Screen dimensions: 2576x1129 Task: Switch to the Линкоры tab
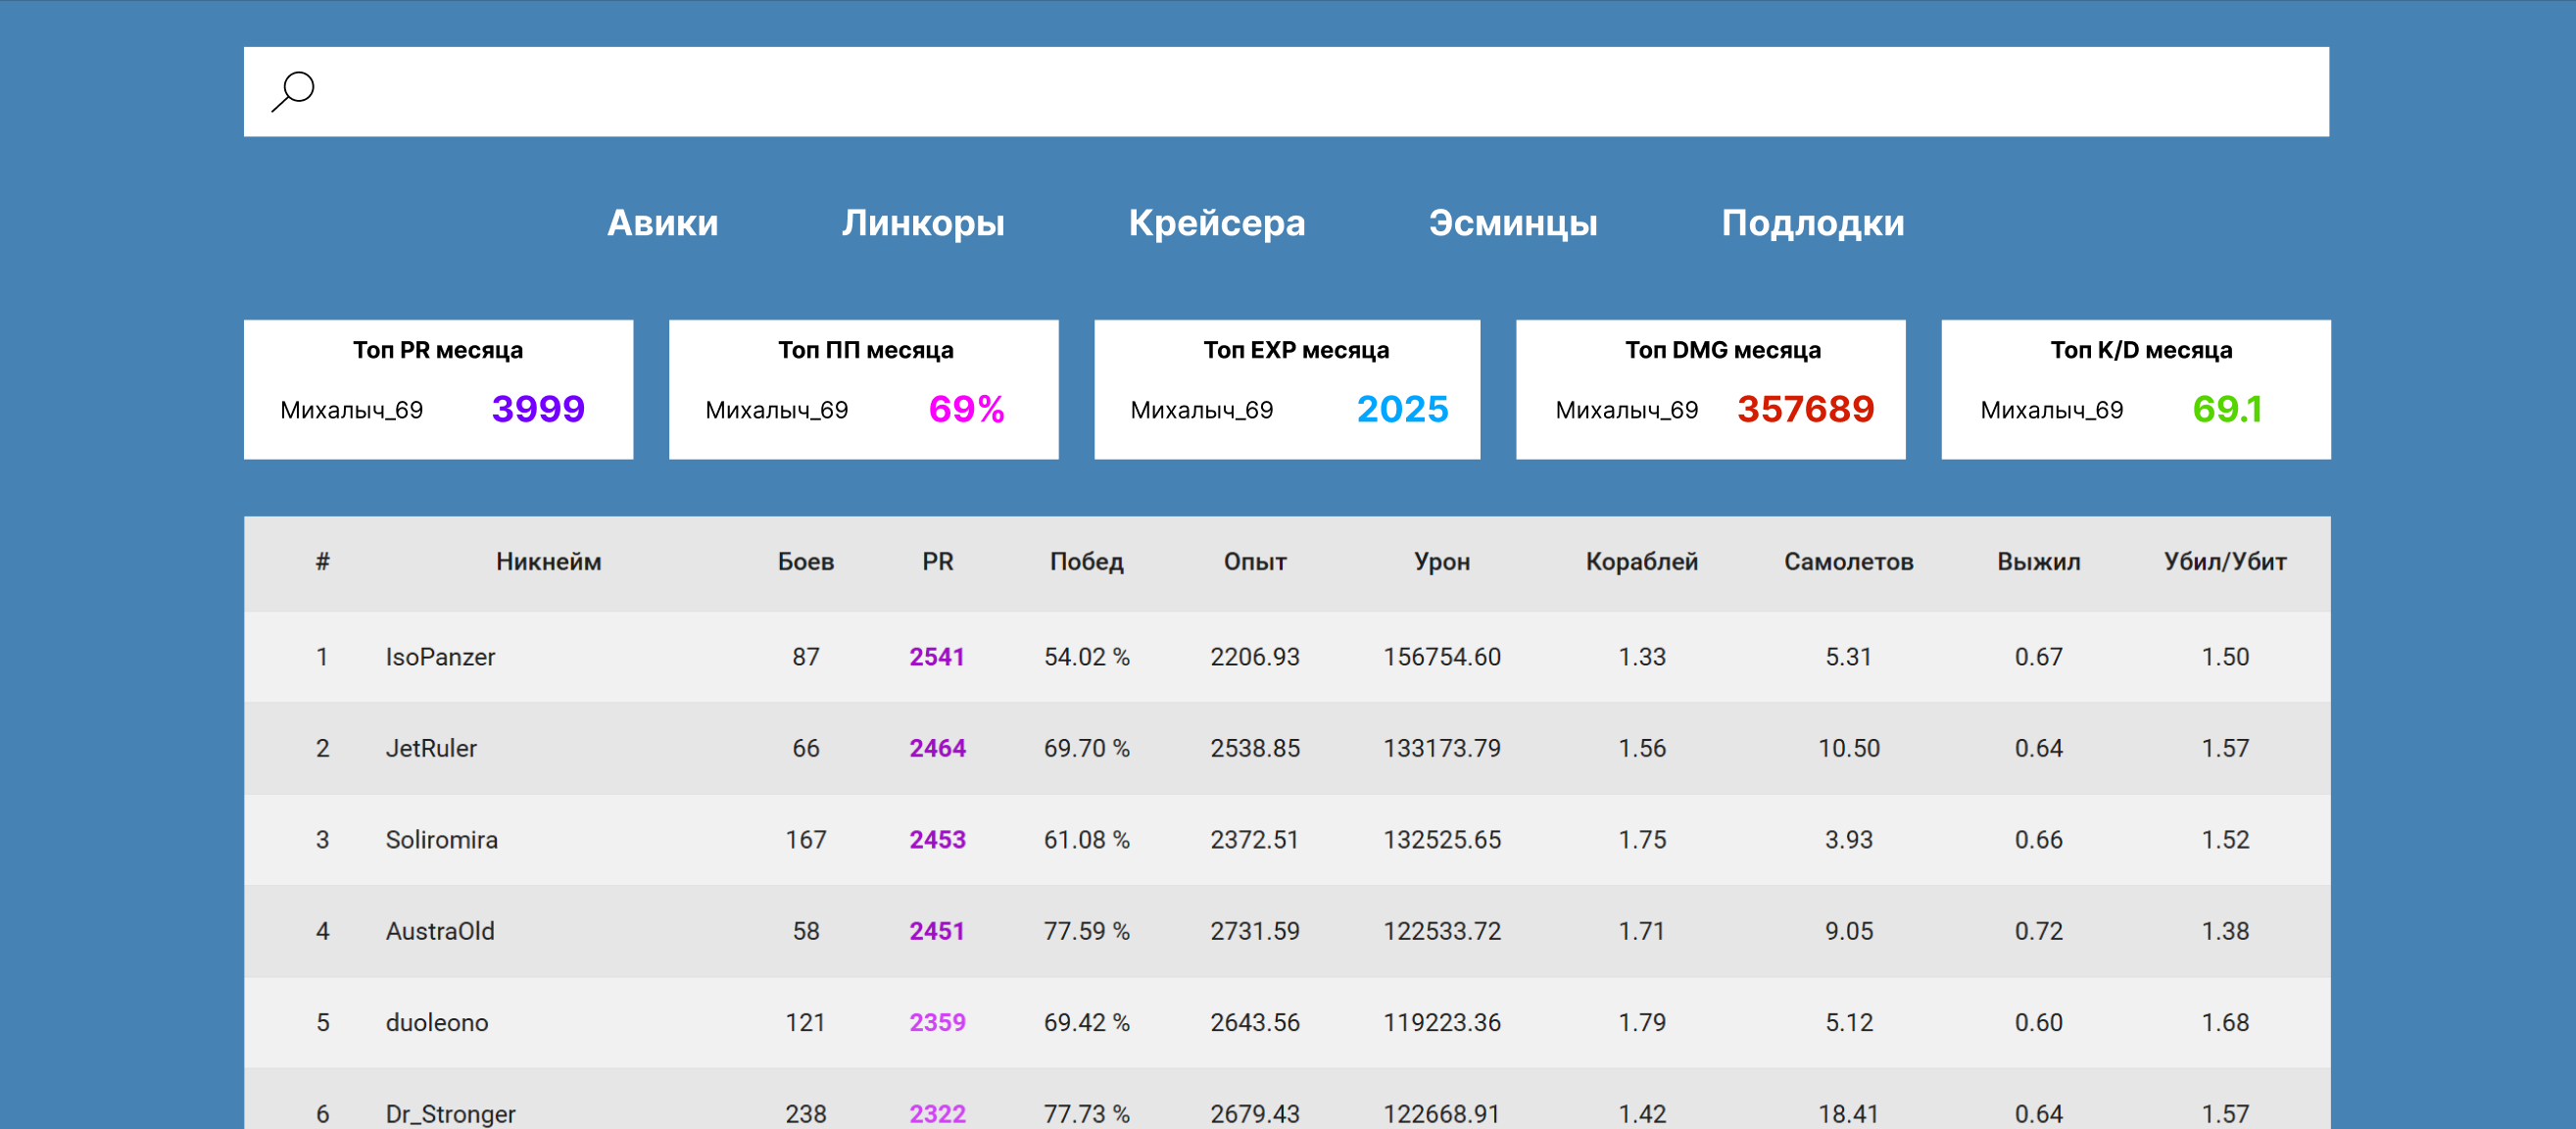[x=923, y=223]
